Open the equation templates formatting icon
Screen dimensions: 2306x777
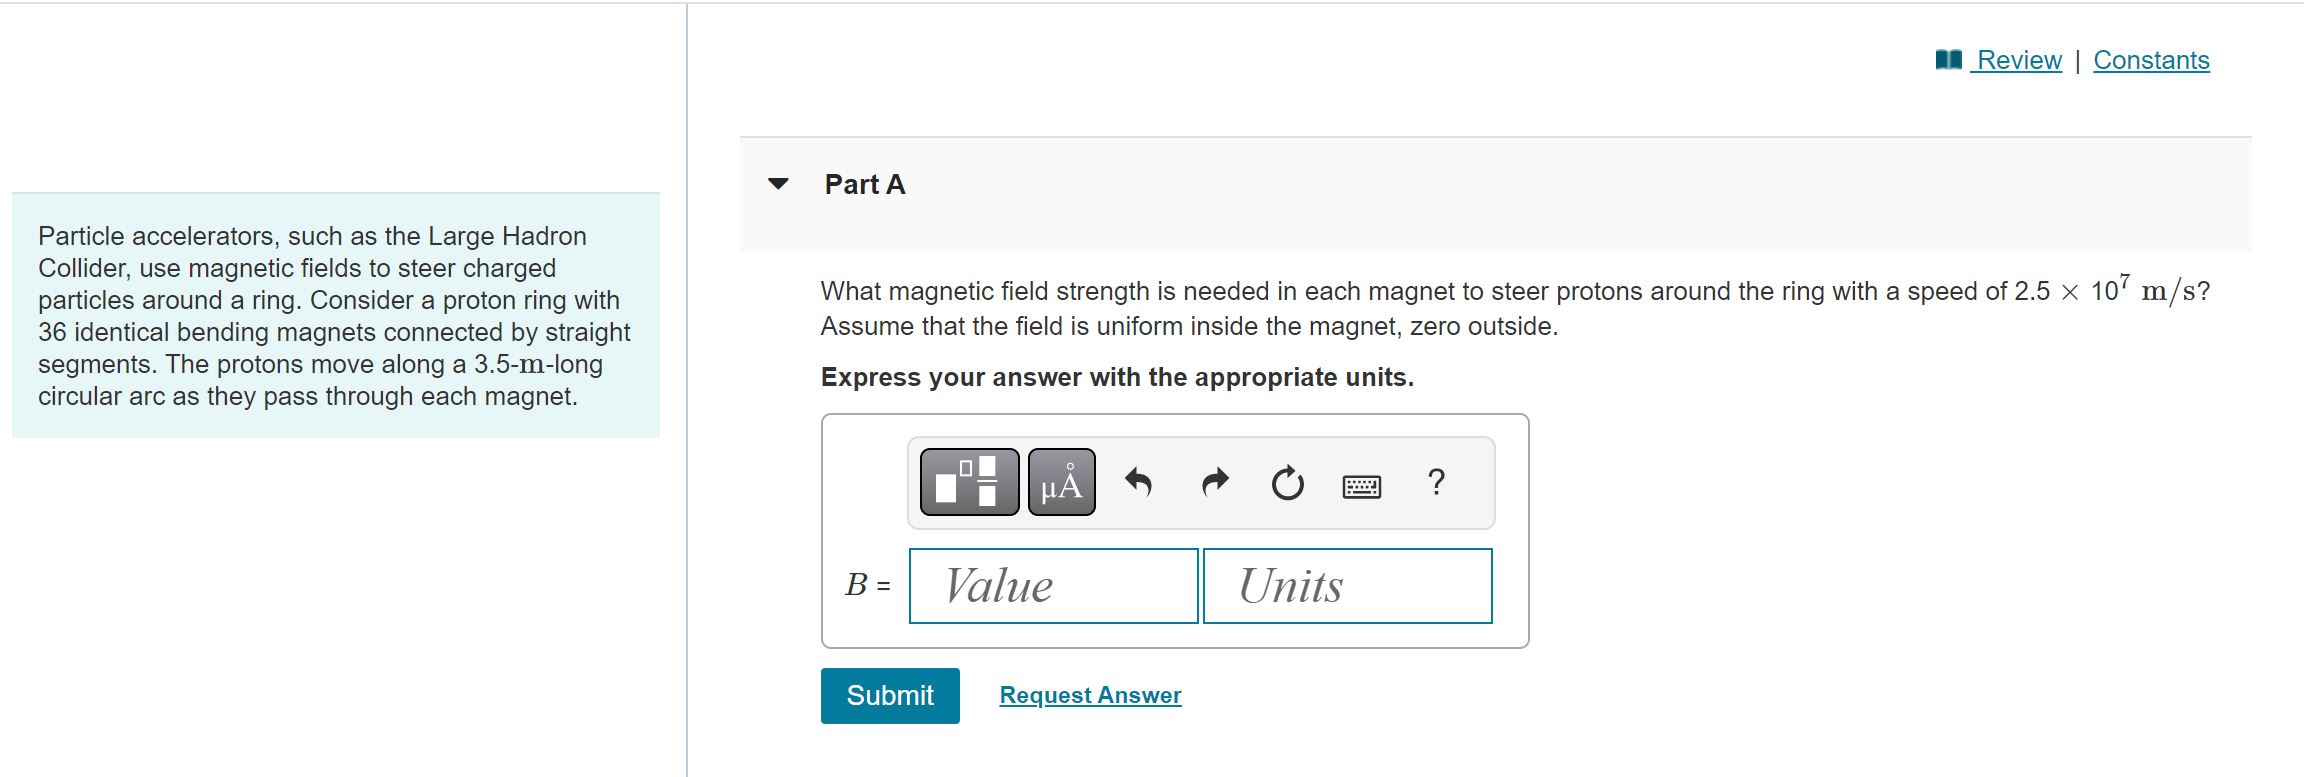(x=967, y=483)
